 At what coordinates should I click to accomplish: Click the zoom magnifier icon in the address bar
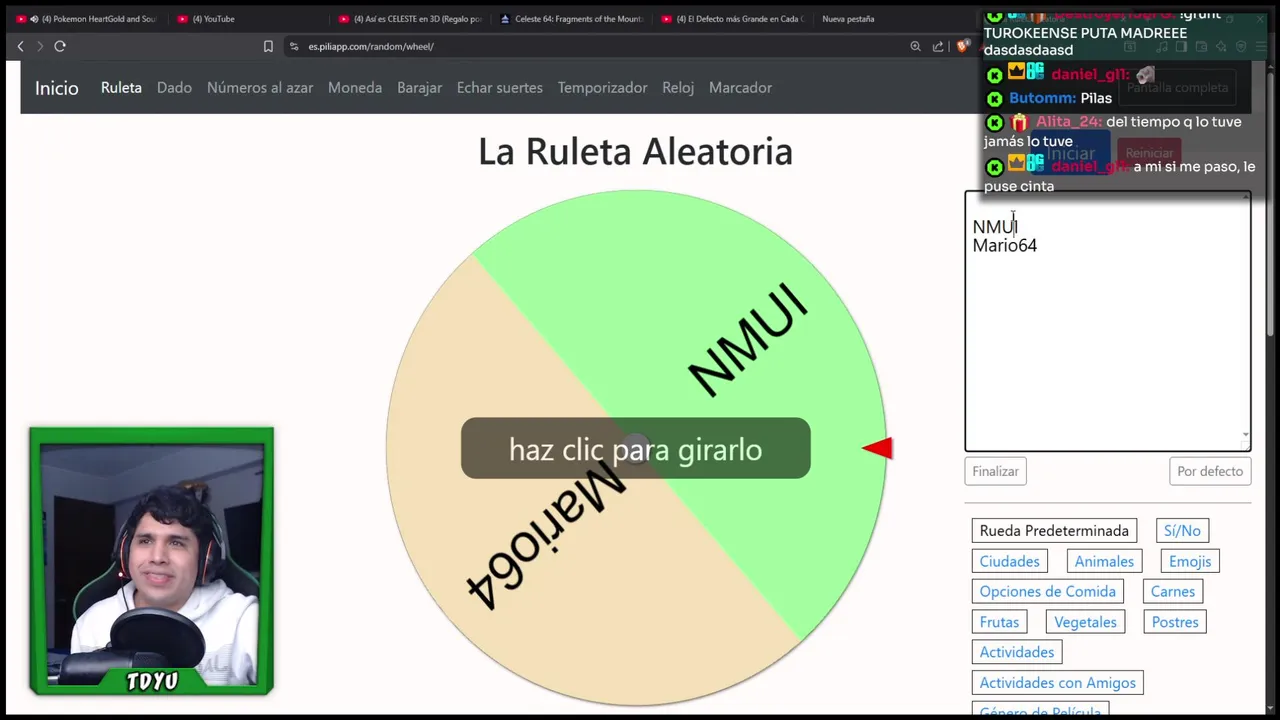pos(915,46)
